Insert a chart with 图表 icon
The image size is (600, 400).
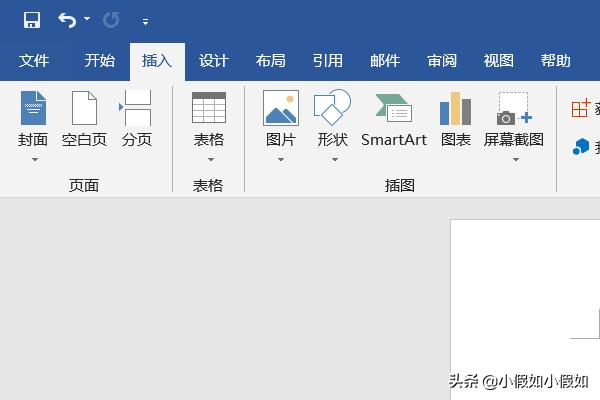[x=455, y=109]
